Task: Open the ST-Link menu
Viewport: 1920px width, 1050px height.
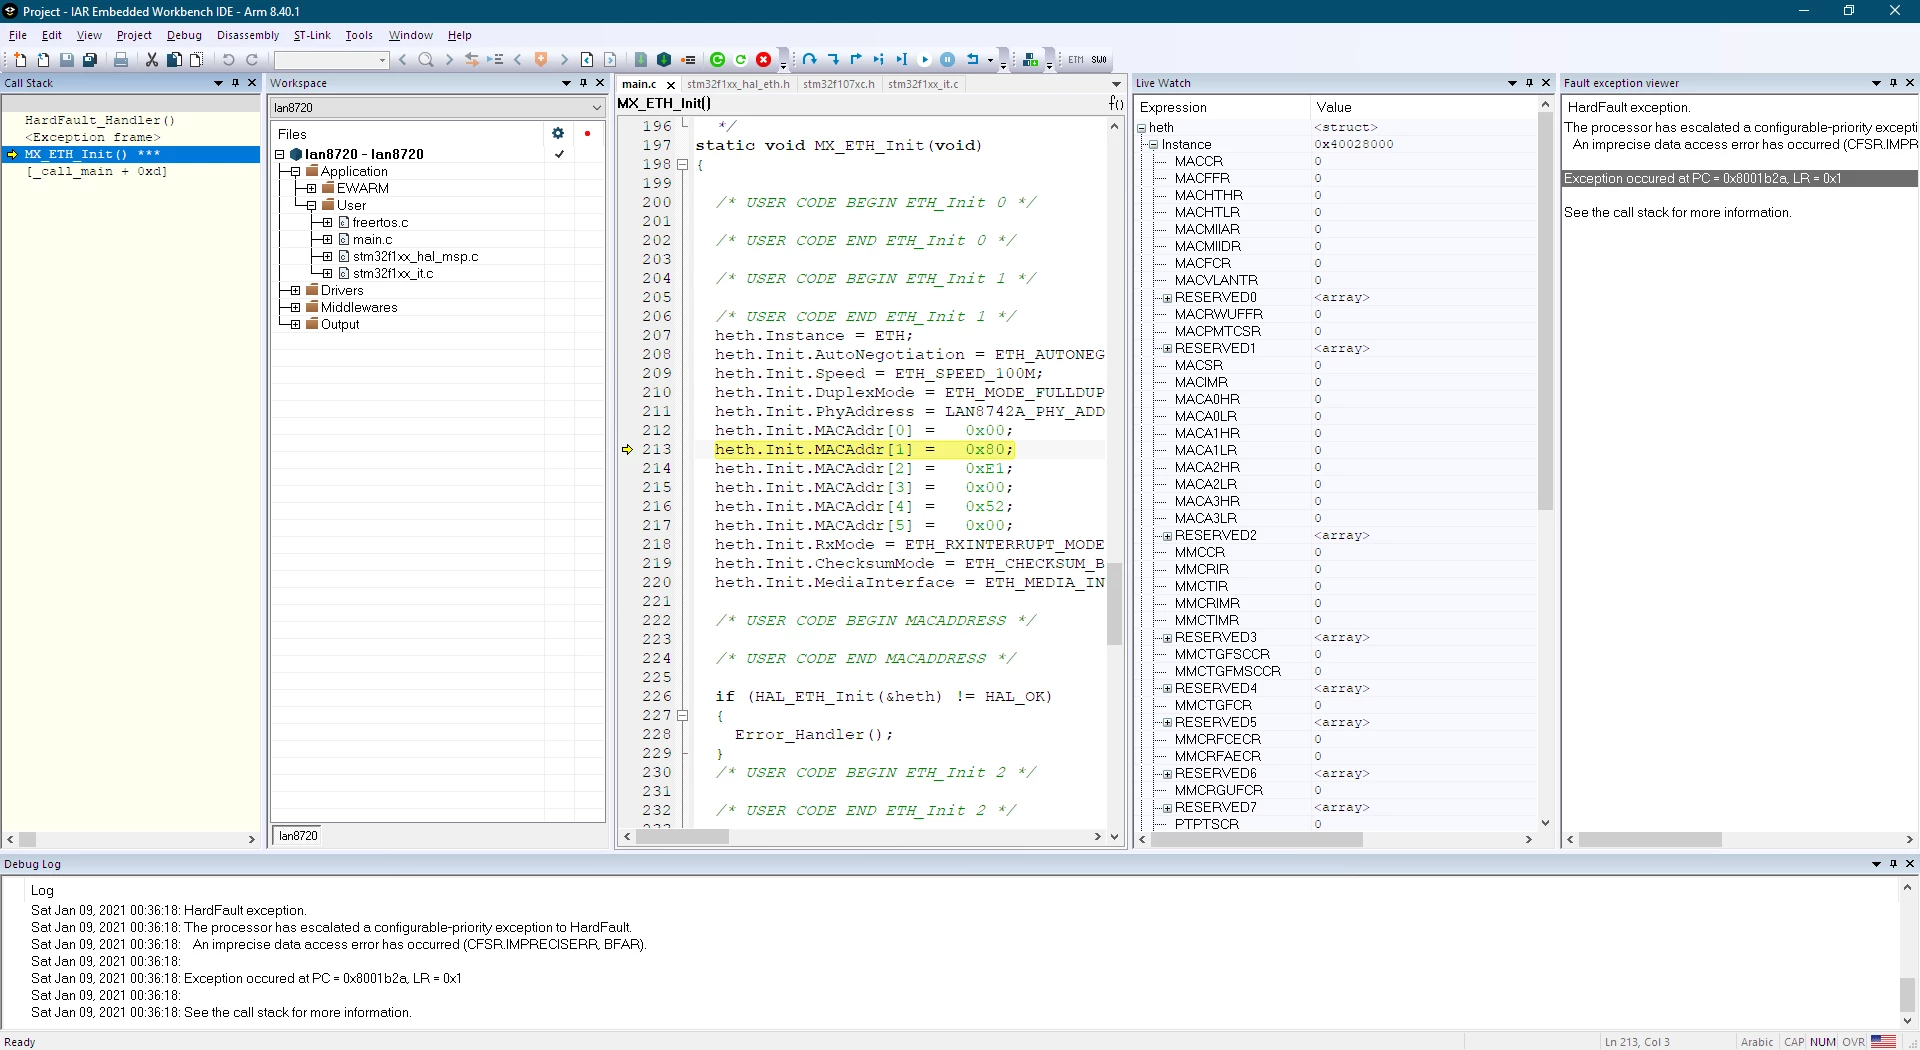Action: click(x=312, y=35)
